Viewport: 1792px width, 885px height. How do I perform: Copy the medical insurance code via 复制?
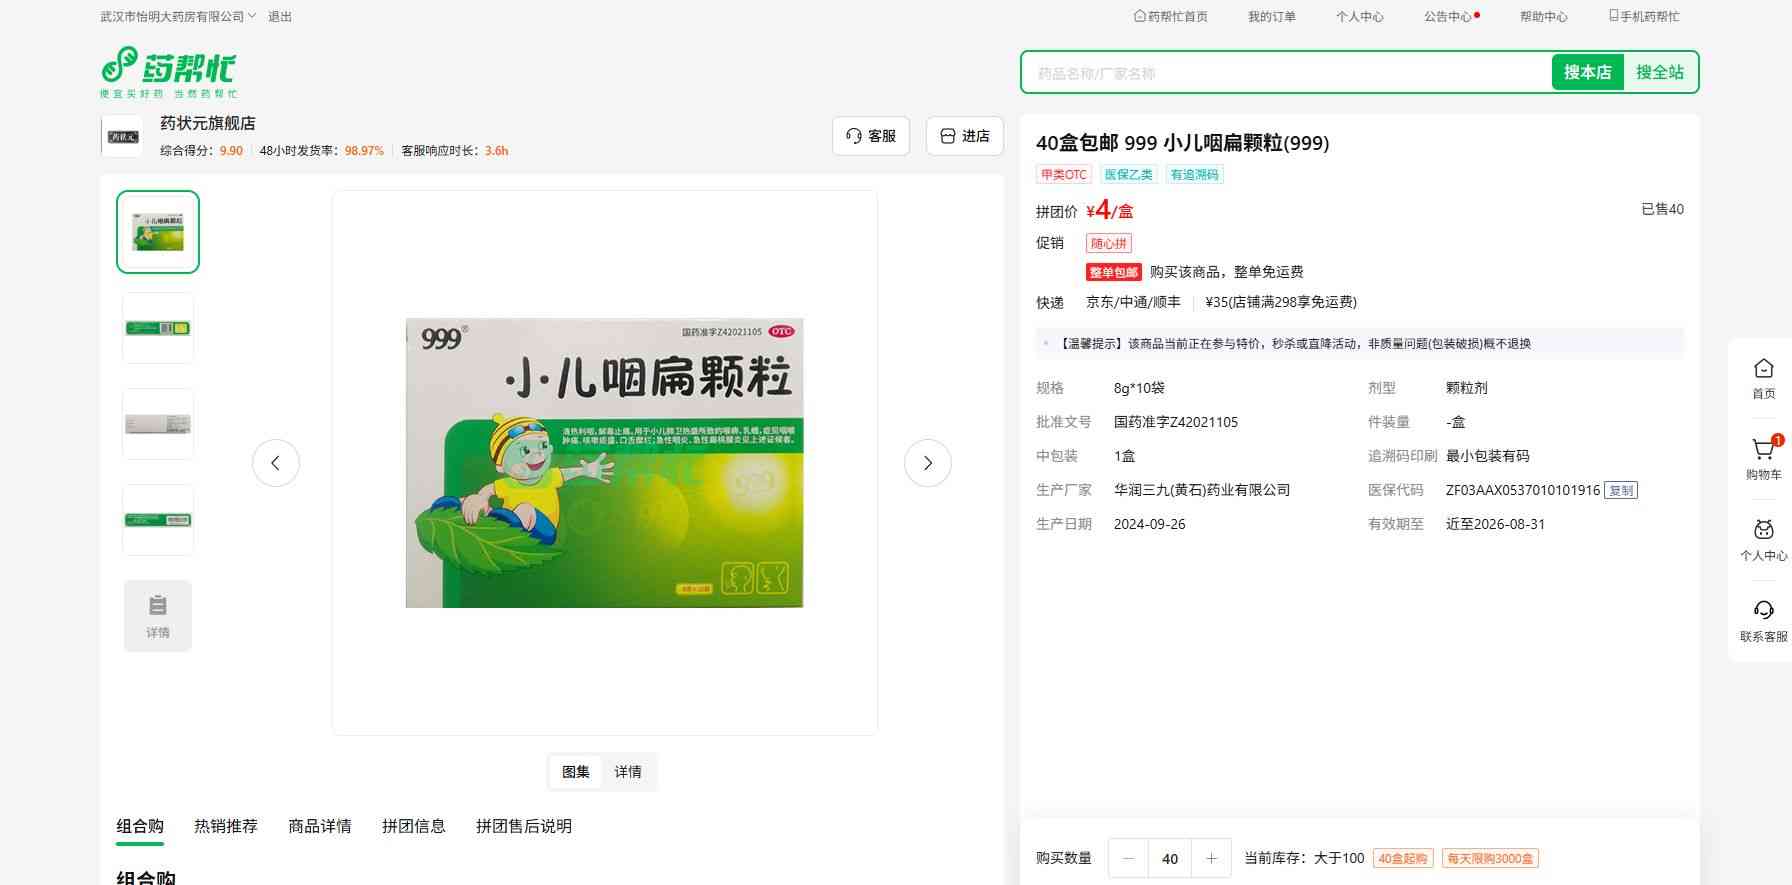click(x=1621, y=491)
